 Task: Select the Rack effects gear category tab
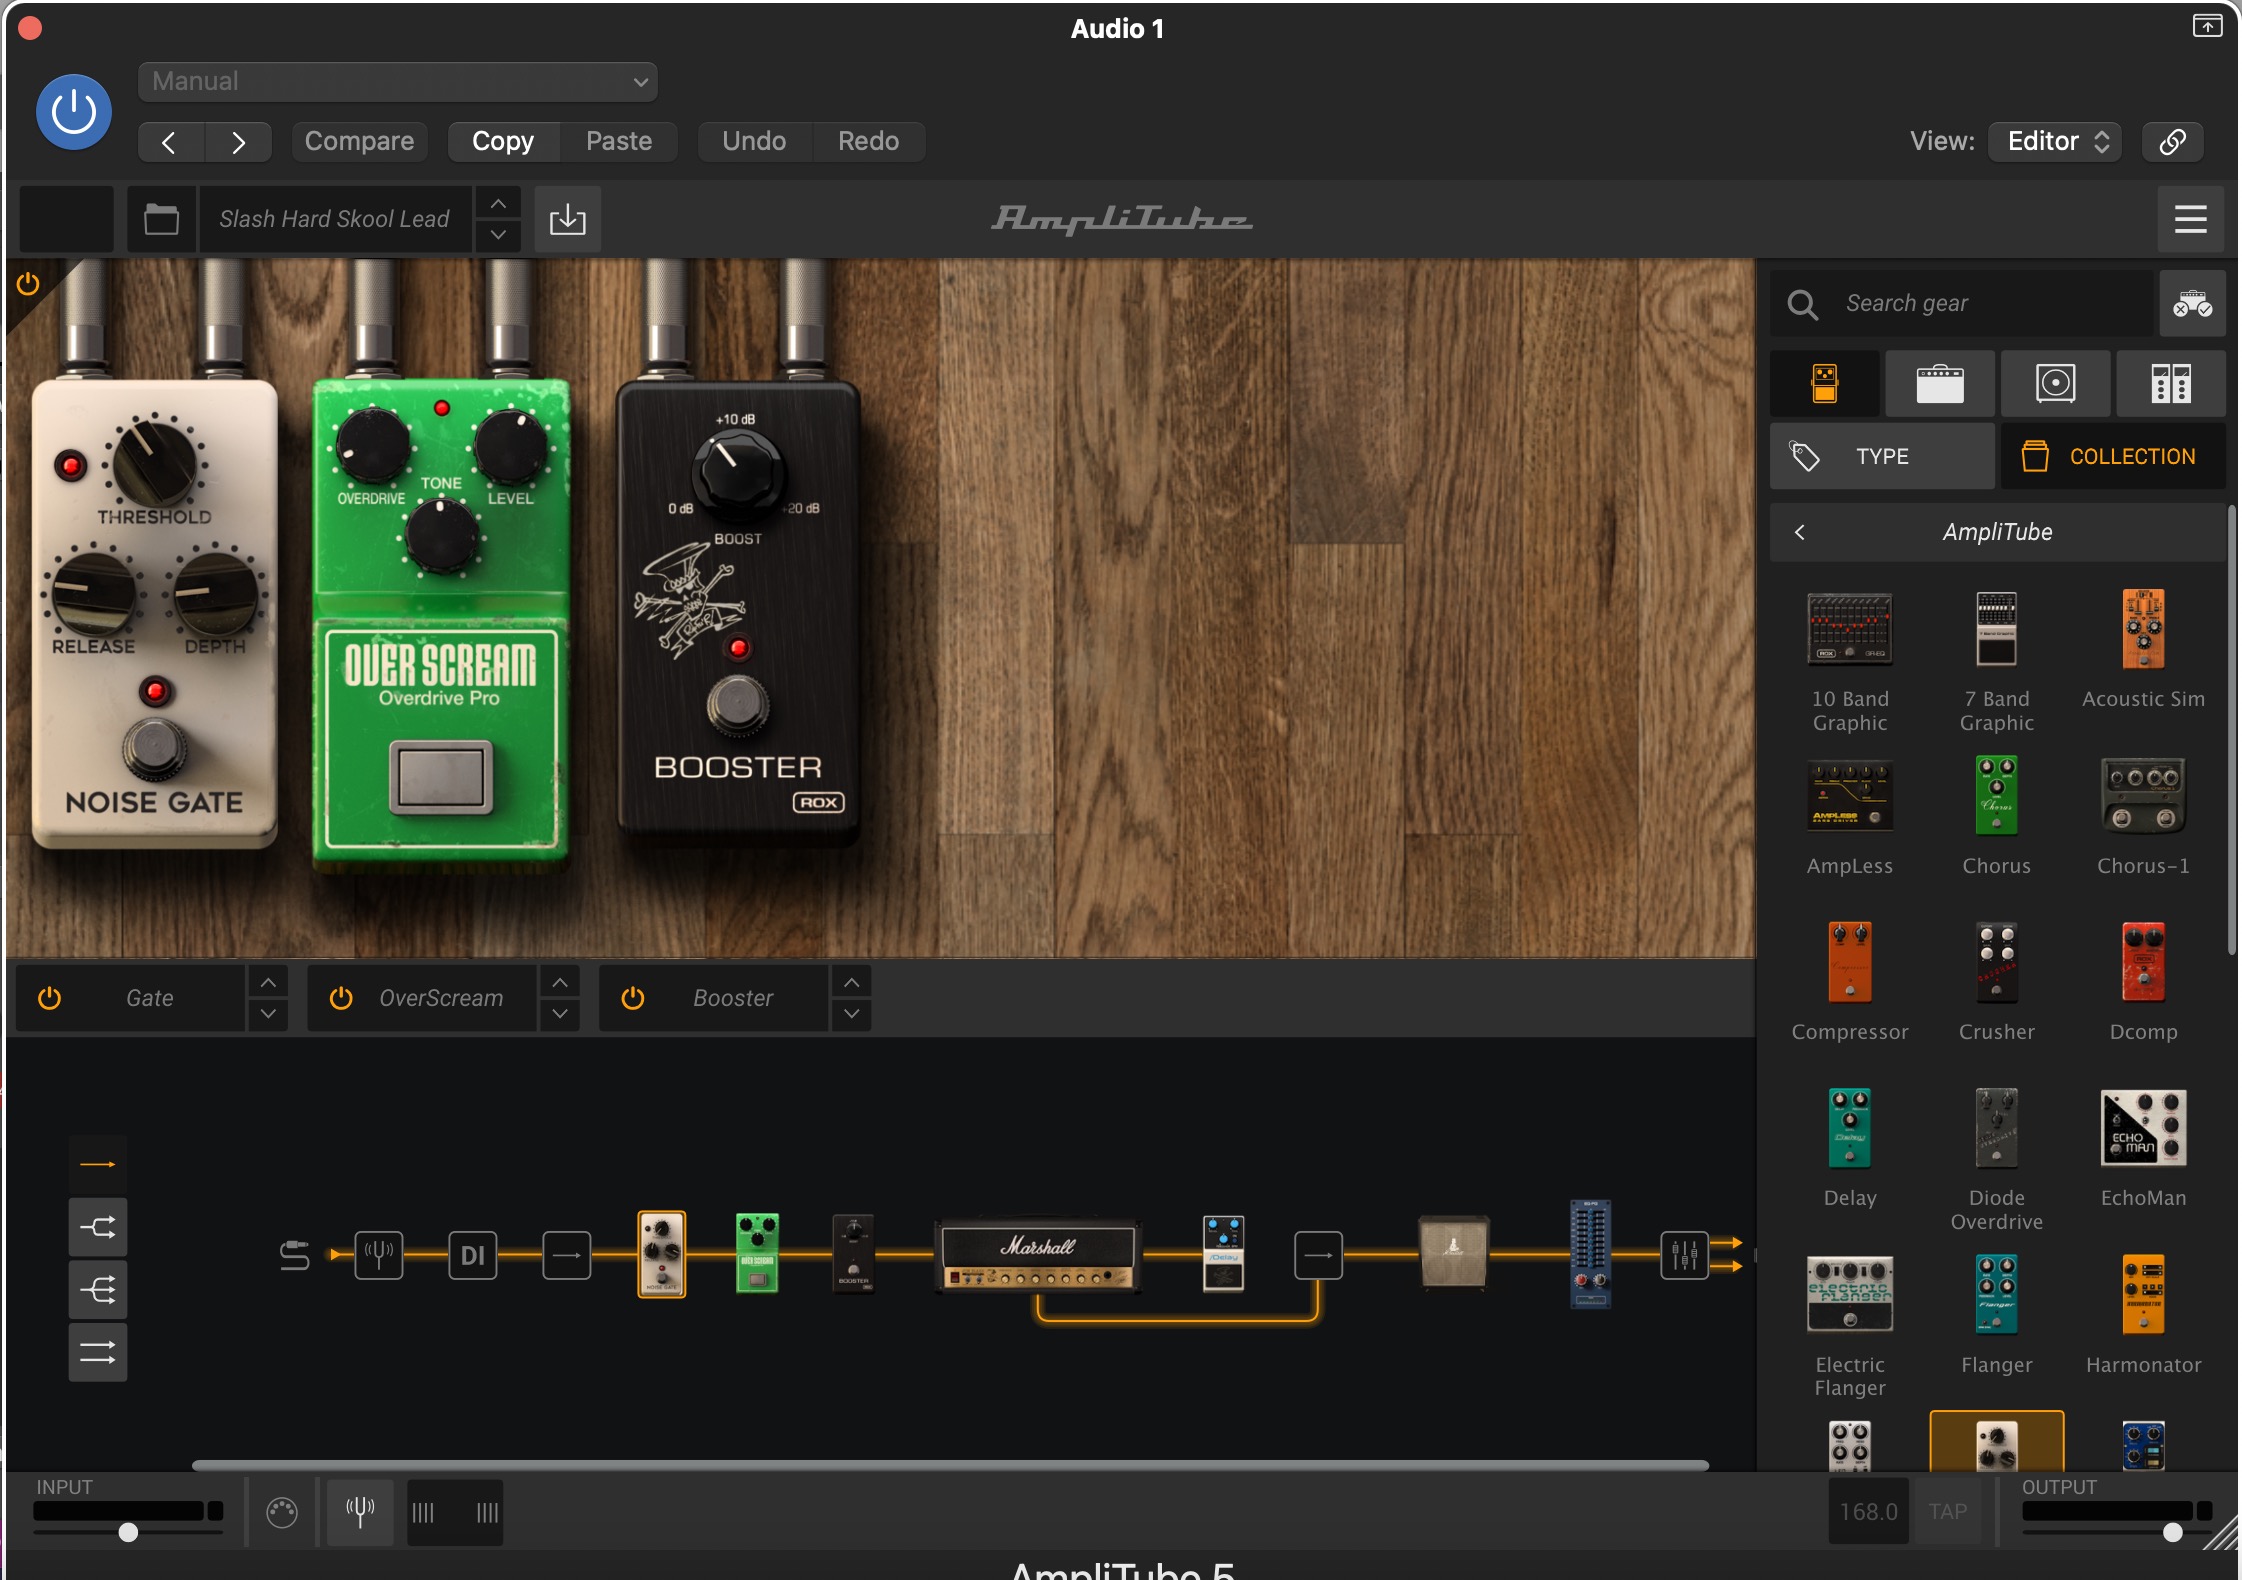coord(2171,384)
